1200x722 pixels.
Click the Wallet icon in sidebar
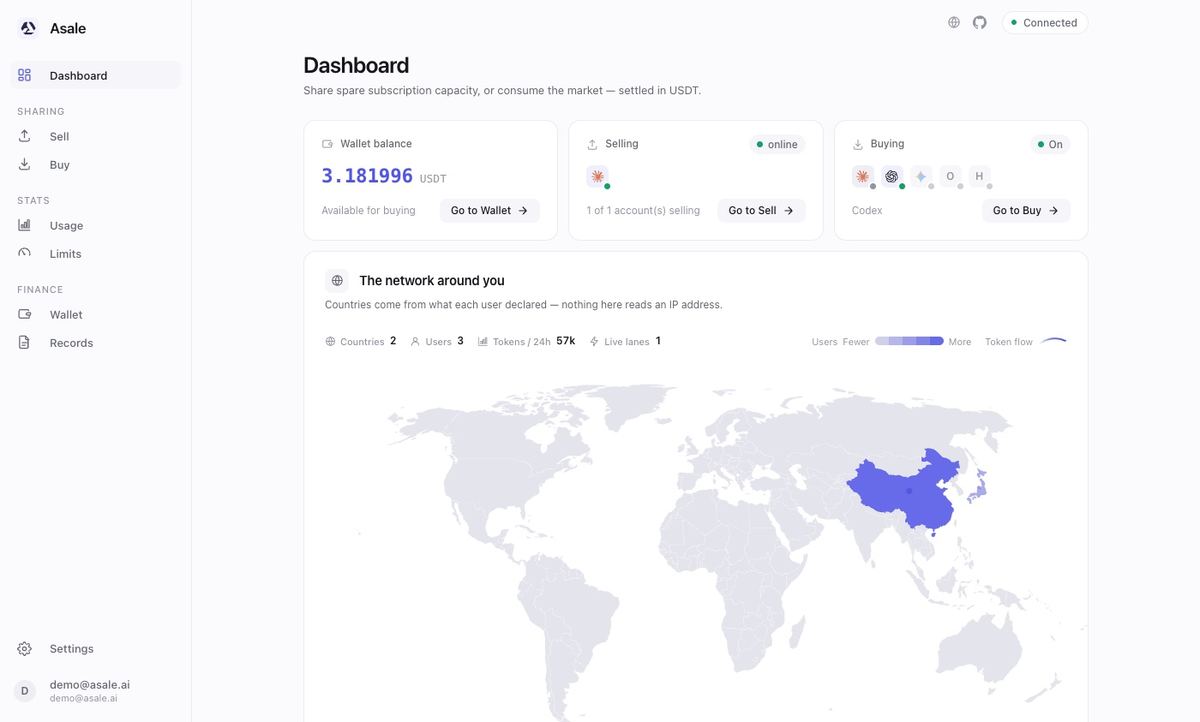25,314
